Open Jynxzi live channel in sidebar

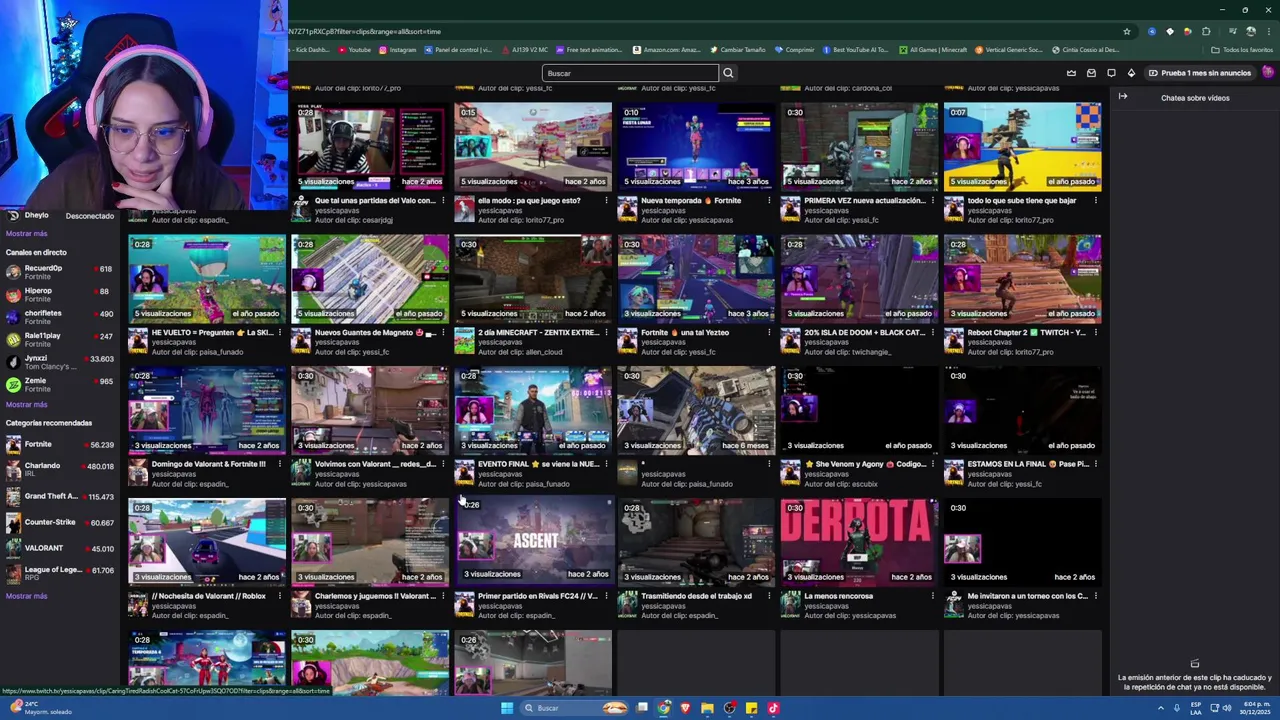point(58,362)
